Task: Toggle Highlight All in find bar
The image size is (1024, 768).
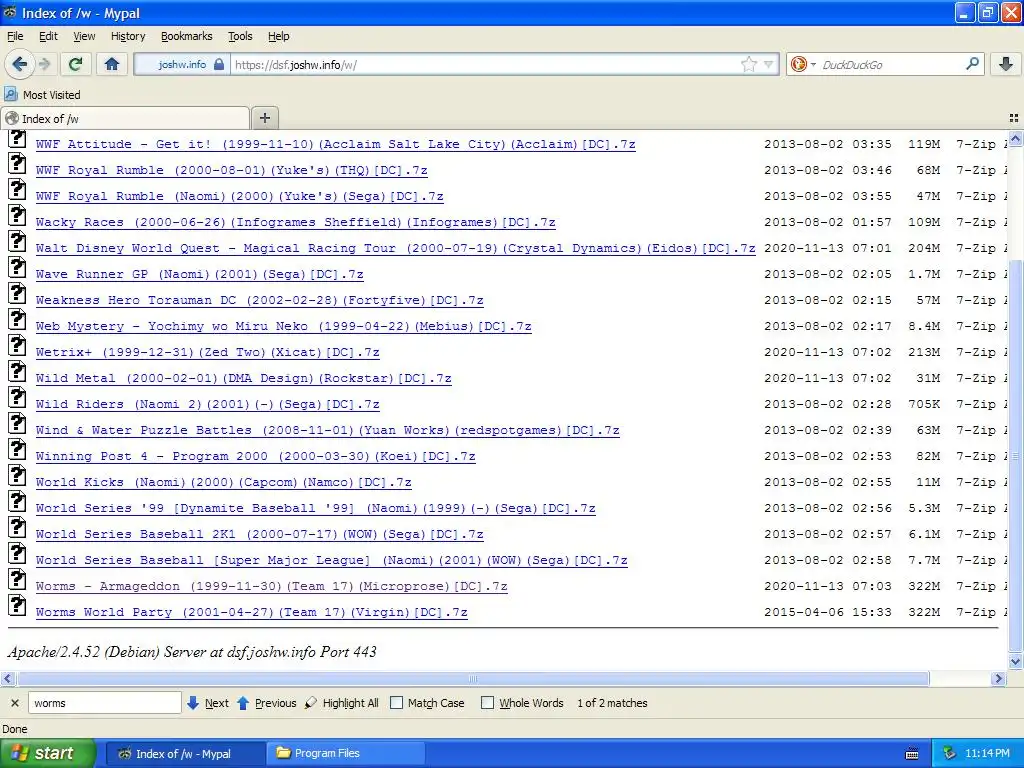Action: pyautogui.click(x=342, y=703)
